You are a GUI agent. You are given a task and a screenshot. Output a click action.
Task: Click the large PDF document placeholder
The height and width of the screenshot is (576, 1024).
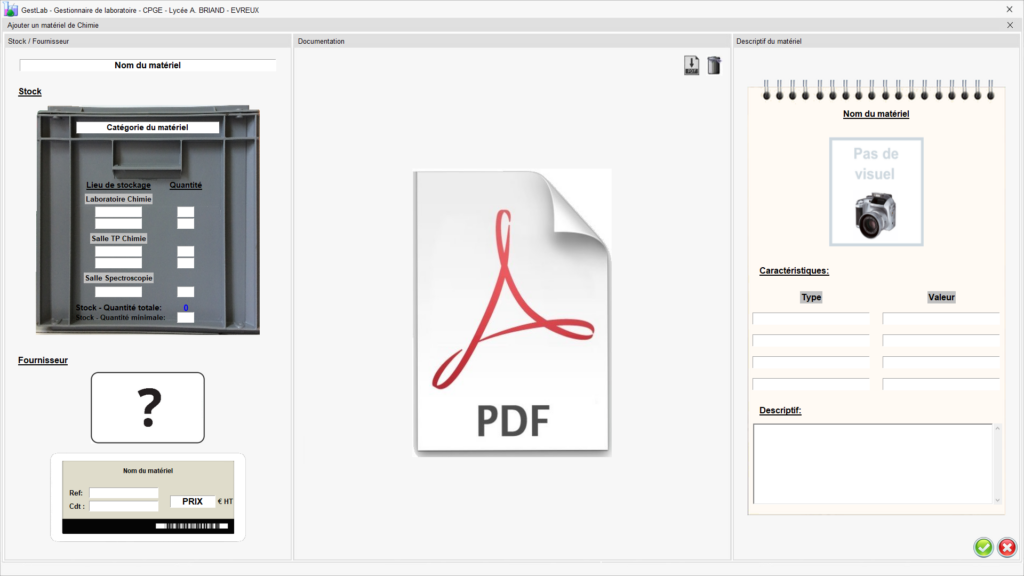click(512, 313)
